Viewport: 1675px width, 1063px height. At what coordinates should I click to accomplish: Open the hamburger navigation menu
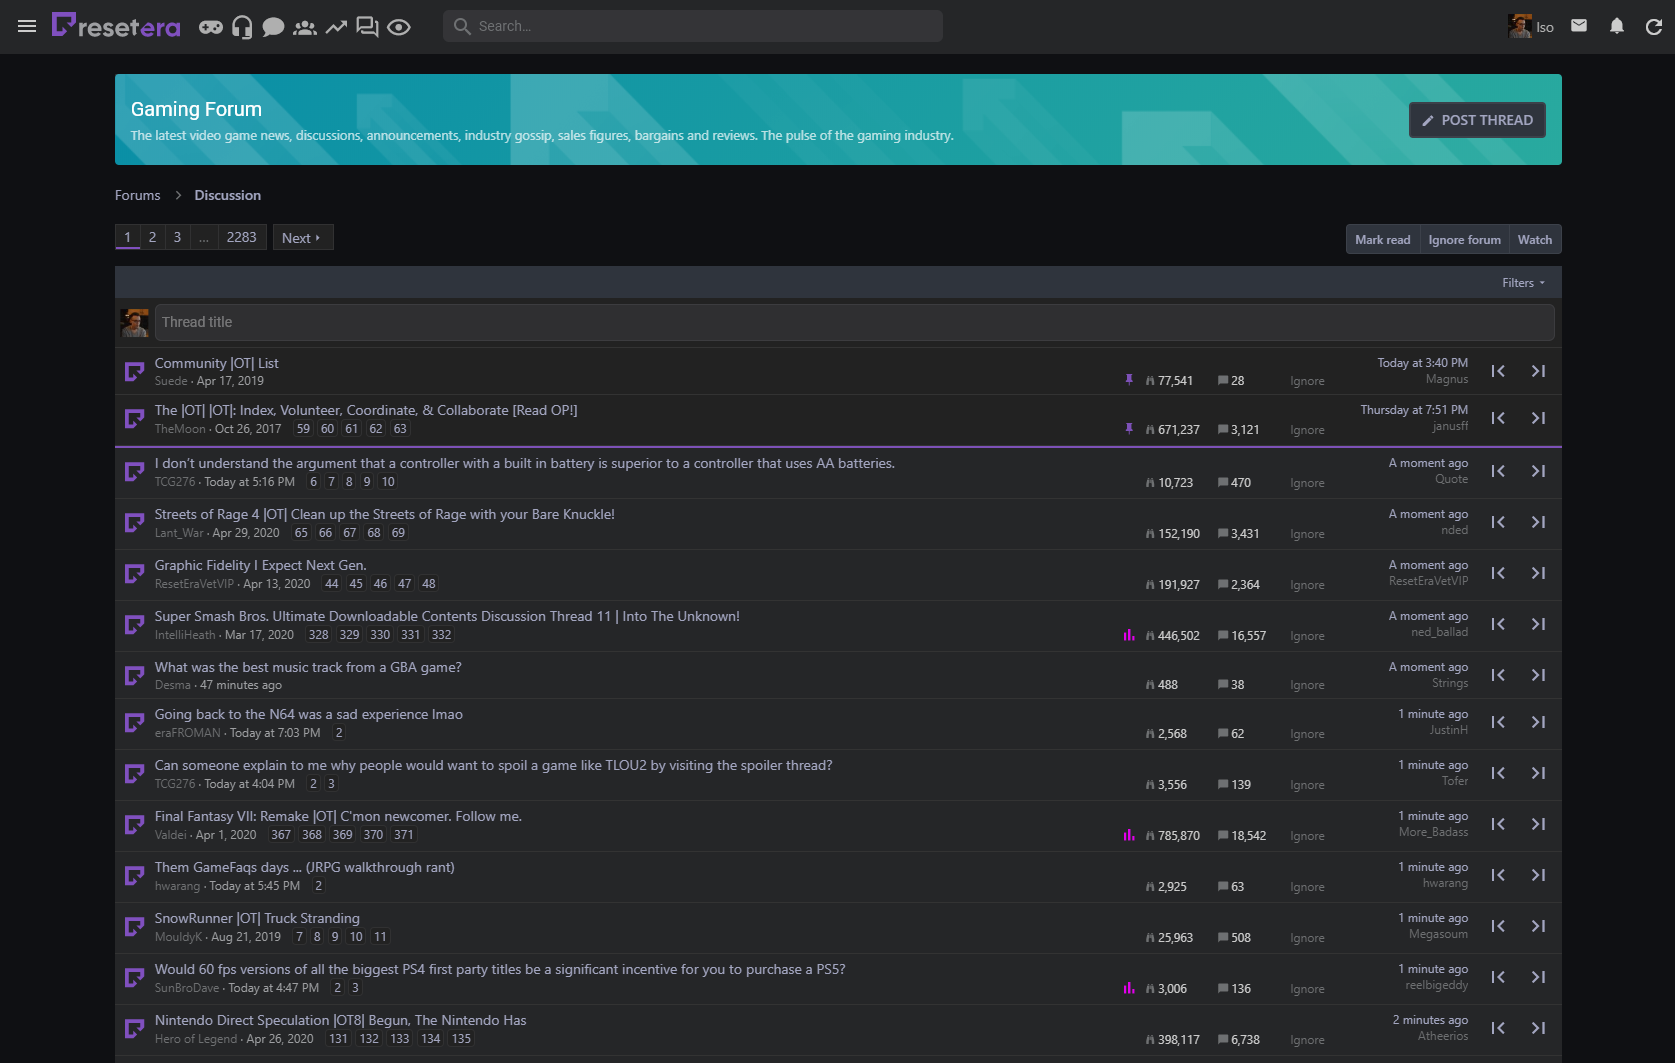[27, 26]
